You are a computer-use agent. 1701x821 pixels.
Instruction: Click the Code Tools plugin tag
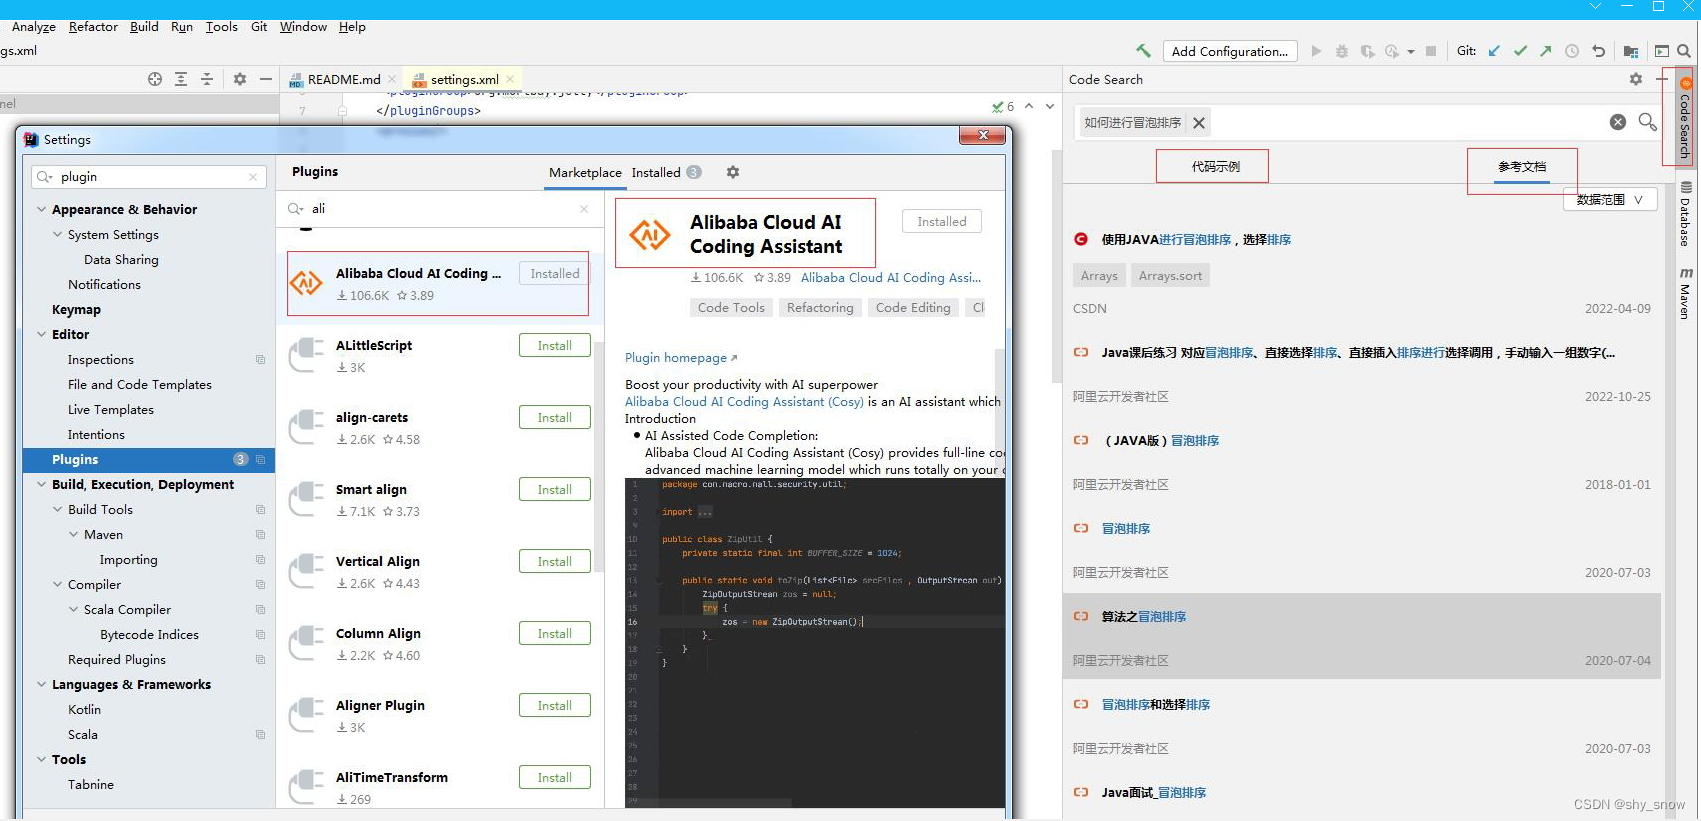(x=731, y=308)
